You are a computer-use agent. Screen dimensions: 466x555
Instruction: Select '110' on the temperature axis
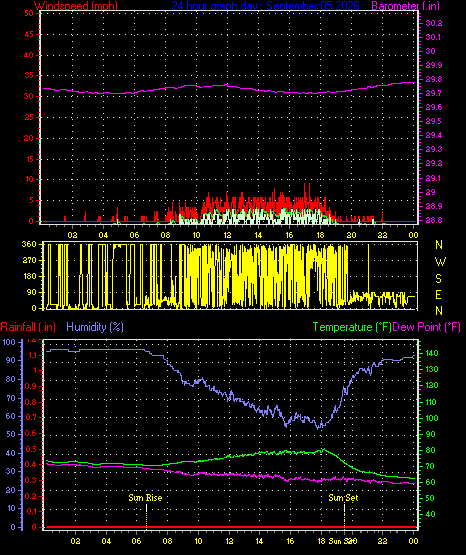[431, 402]
